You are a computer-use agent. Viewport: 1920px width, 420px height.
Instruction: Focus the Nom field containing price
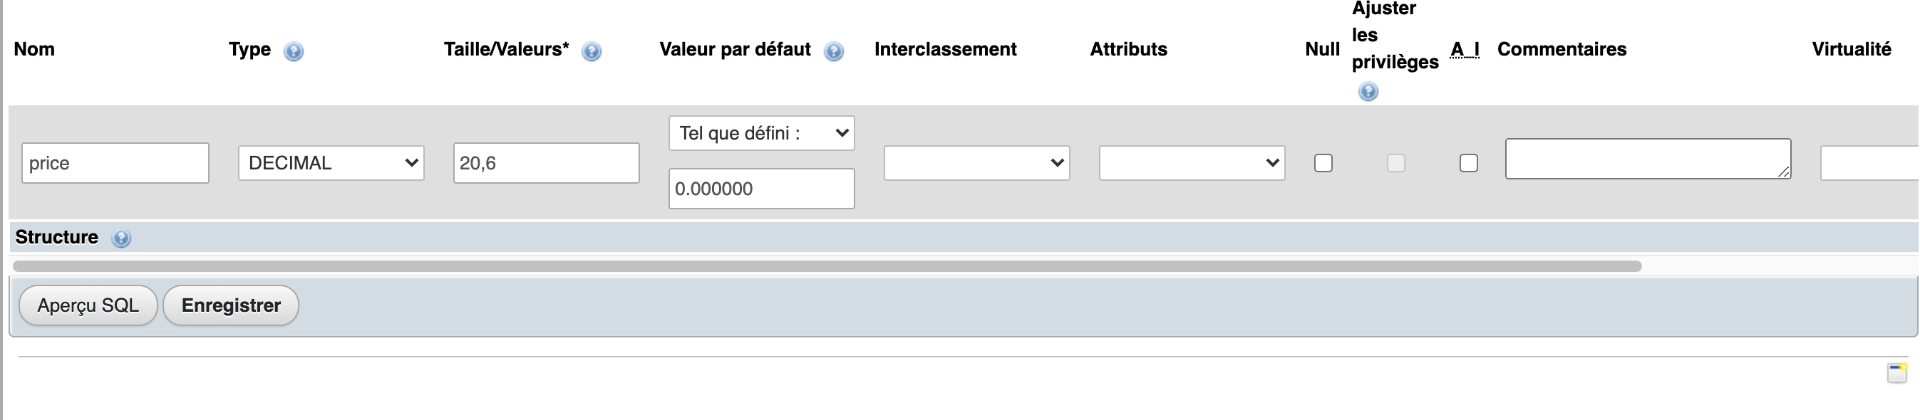click(x=115, y=163)
